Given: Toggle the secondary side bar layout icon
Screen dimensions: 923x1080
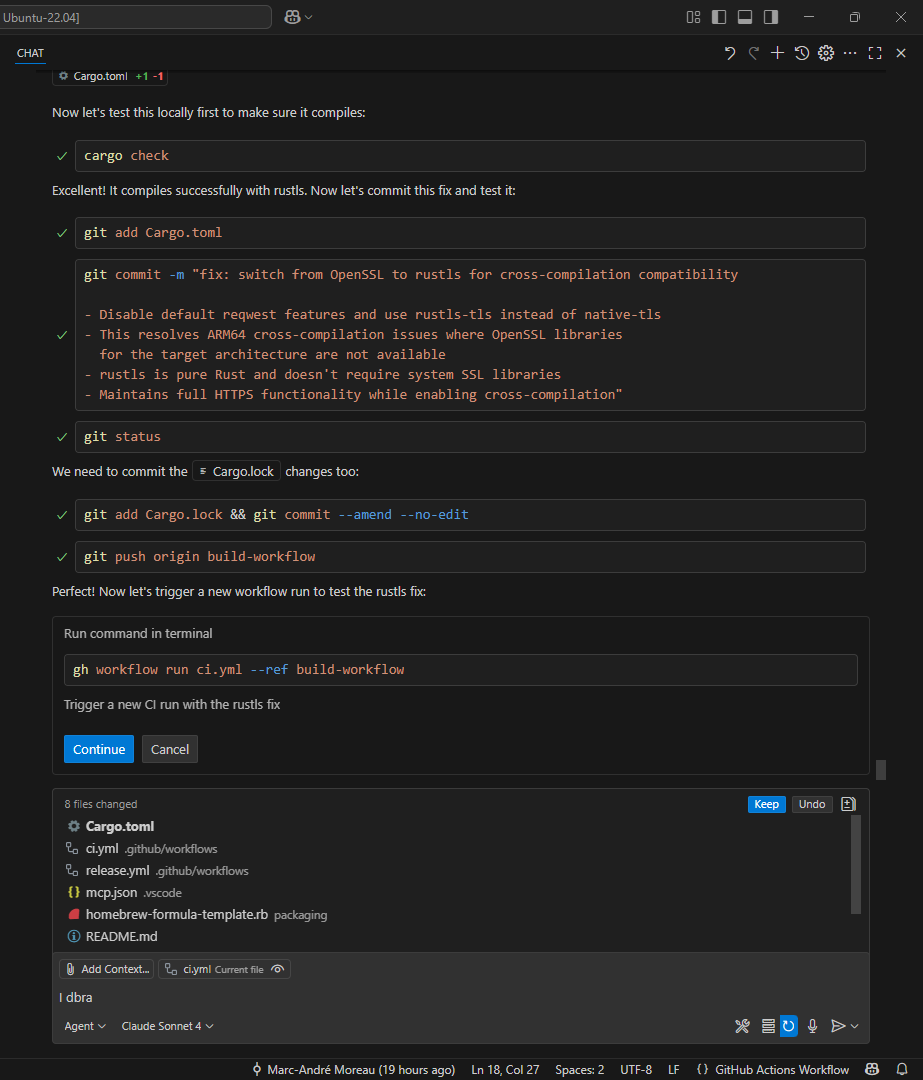Looking at the screenshot, I should 771,17.
